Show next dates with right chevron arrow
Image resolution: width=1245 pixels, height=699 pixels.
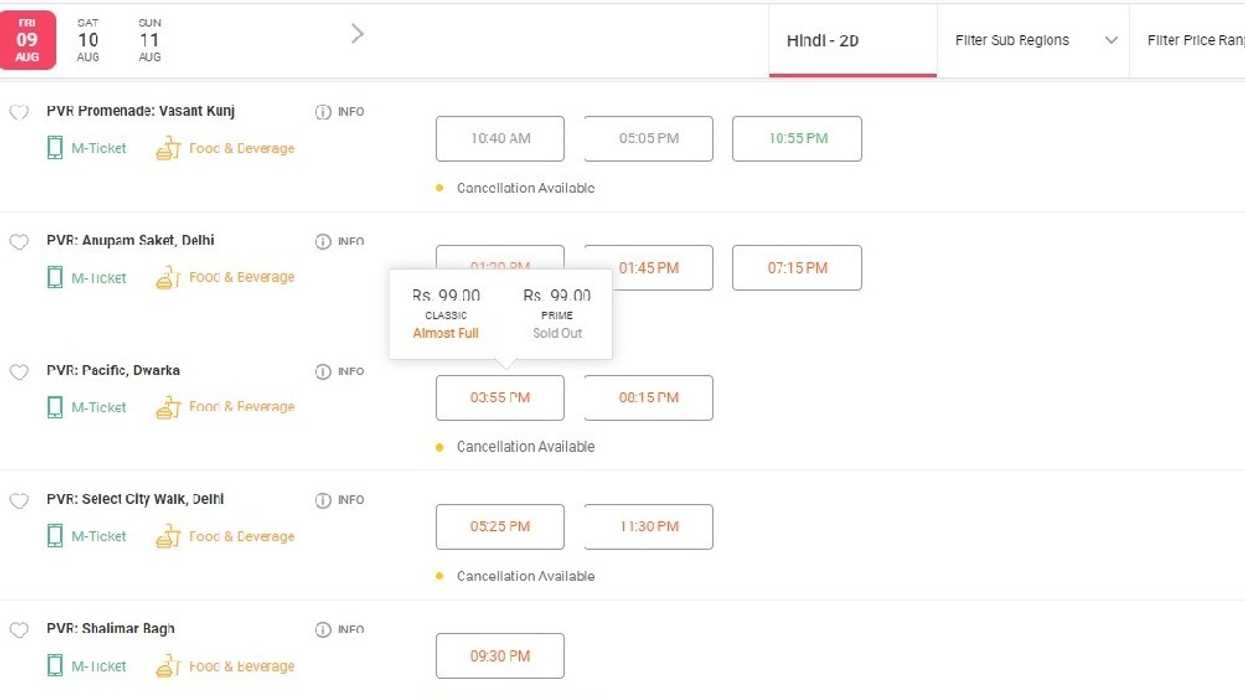357,35
